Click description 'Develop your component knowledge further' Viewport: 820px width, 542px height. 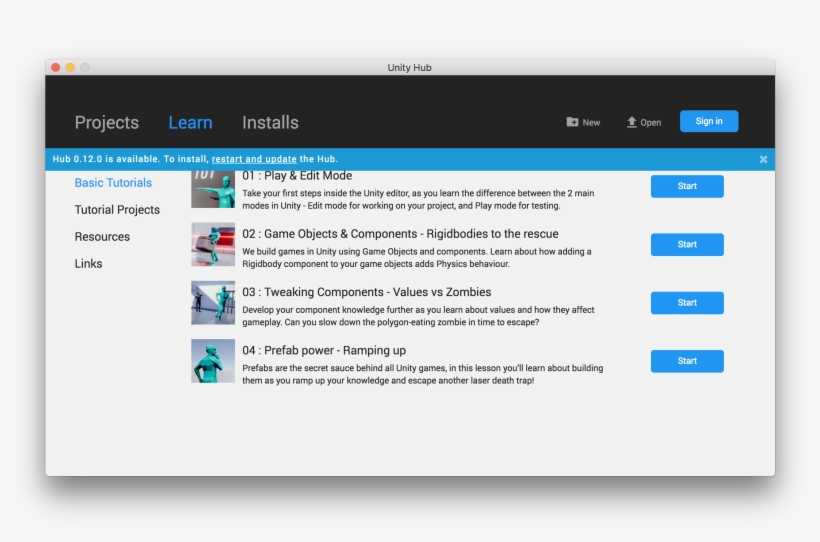click(418, 316)
